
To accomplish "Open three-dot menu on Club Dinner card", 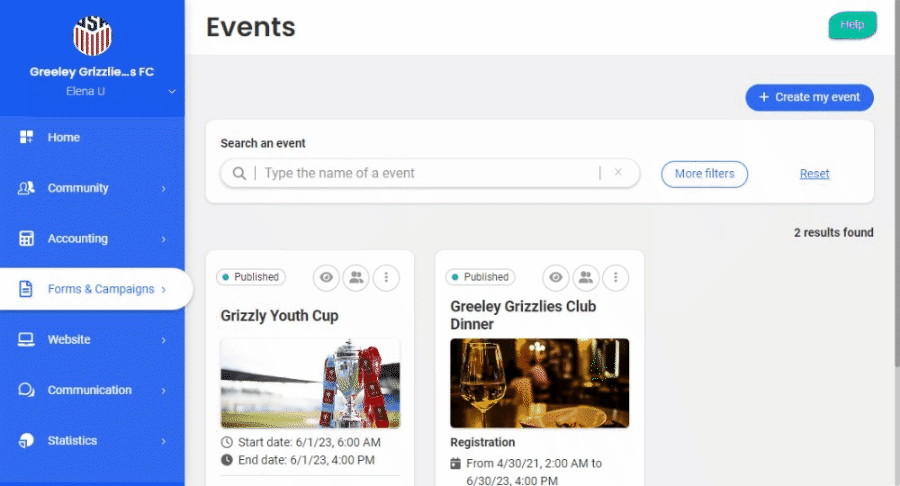I will coord(616,278).
